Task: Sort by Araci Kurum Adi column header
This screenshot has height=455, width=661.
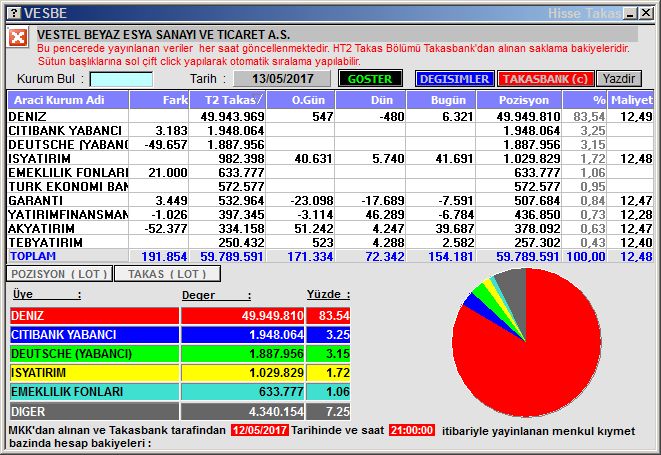Action: coord(68,100)
